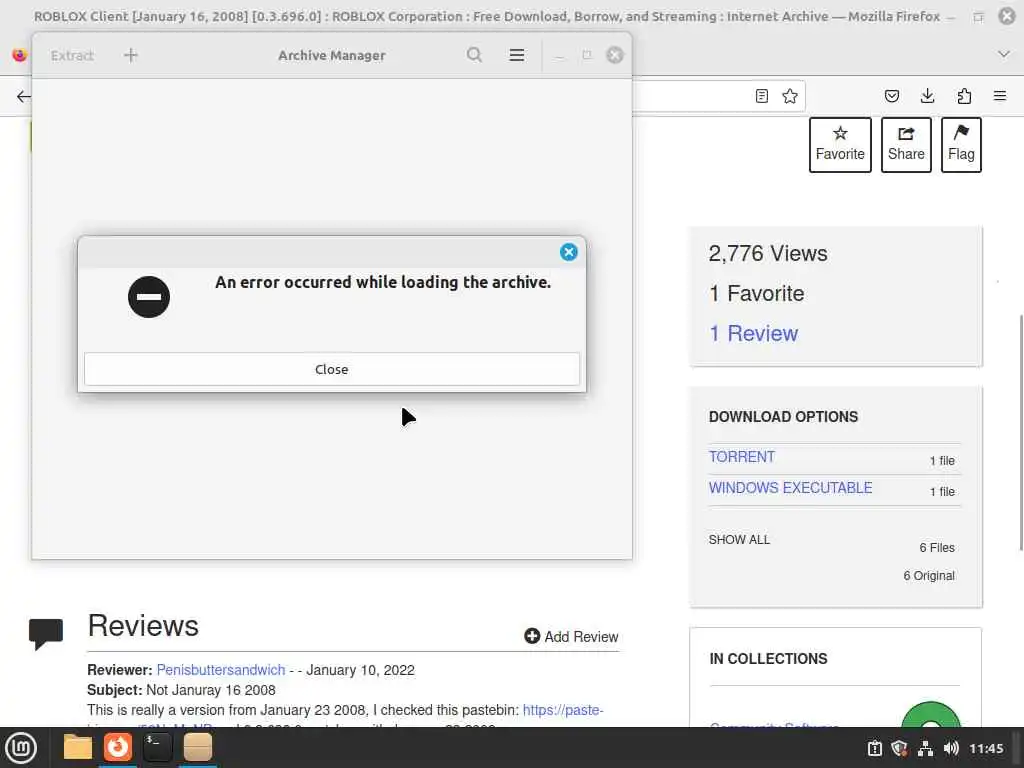Open Archive Manager hamburger menu
This screenshot has width=1024, height=768.
516,56
